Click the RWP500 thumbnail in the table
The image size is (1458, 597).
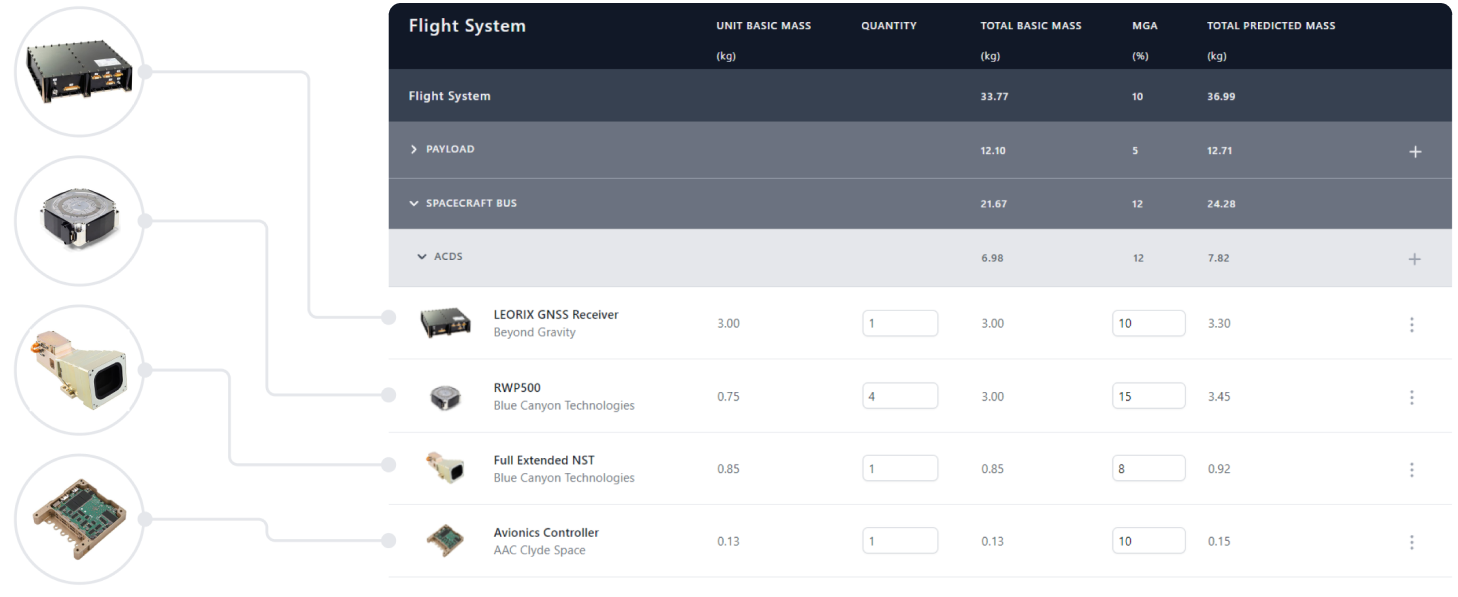pyautogui.click(x=445, y=396)
